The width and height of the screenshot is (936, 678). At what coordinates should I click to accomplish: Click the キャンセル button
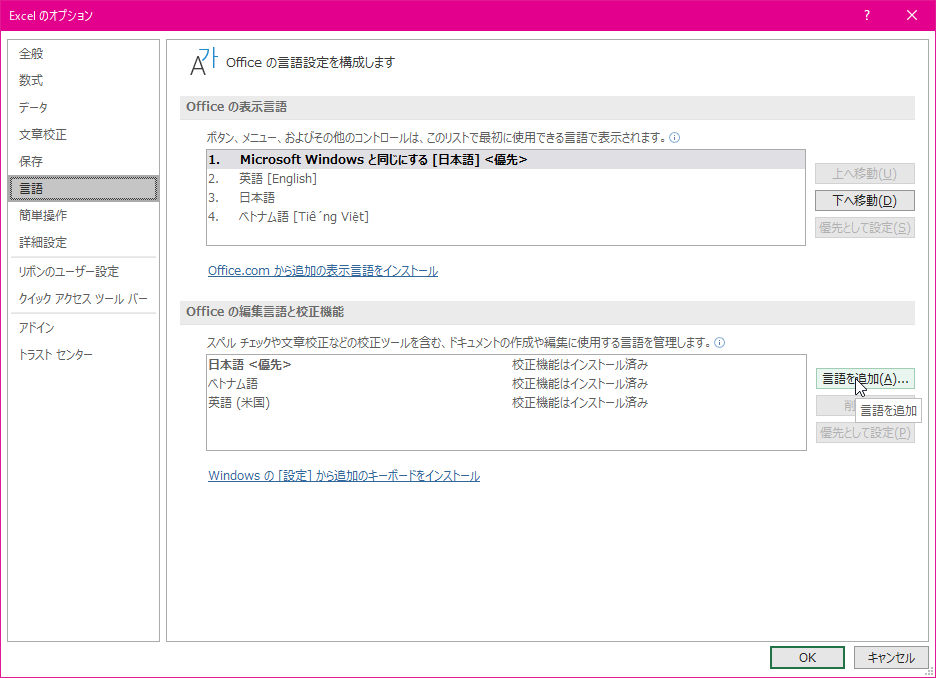click(x=891, y=658)
